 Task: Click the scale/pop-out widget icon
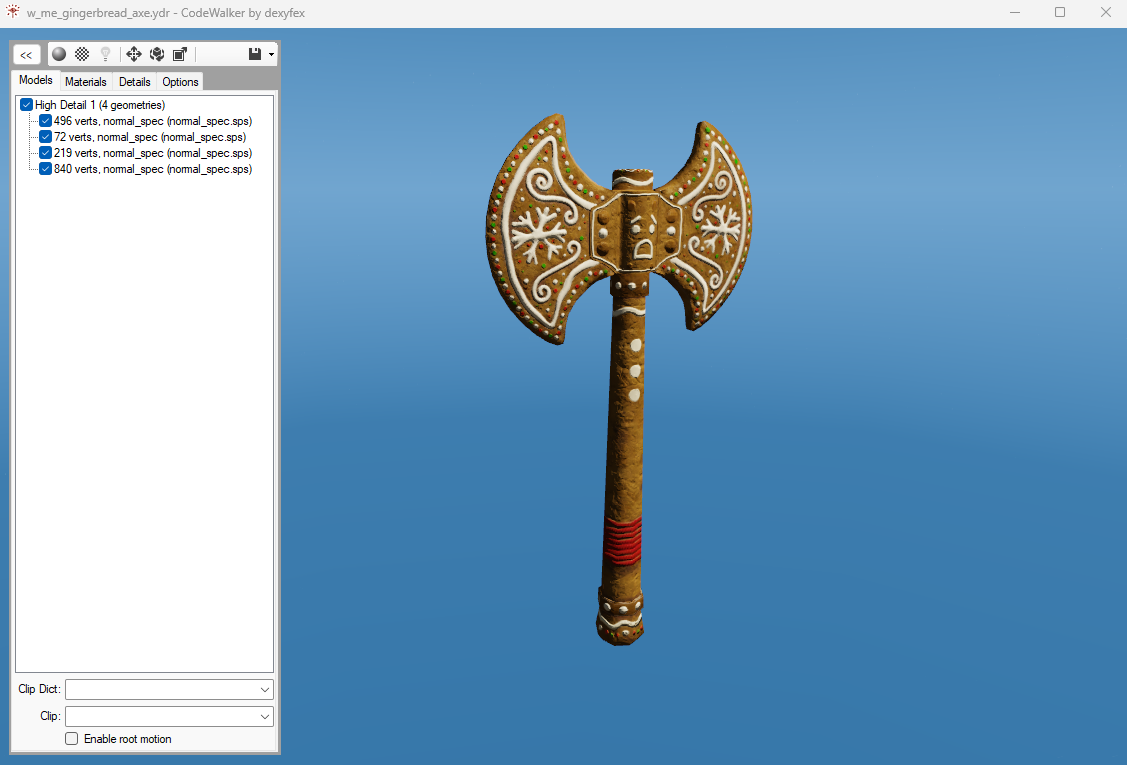[181, 54]
